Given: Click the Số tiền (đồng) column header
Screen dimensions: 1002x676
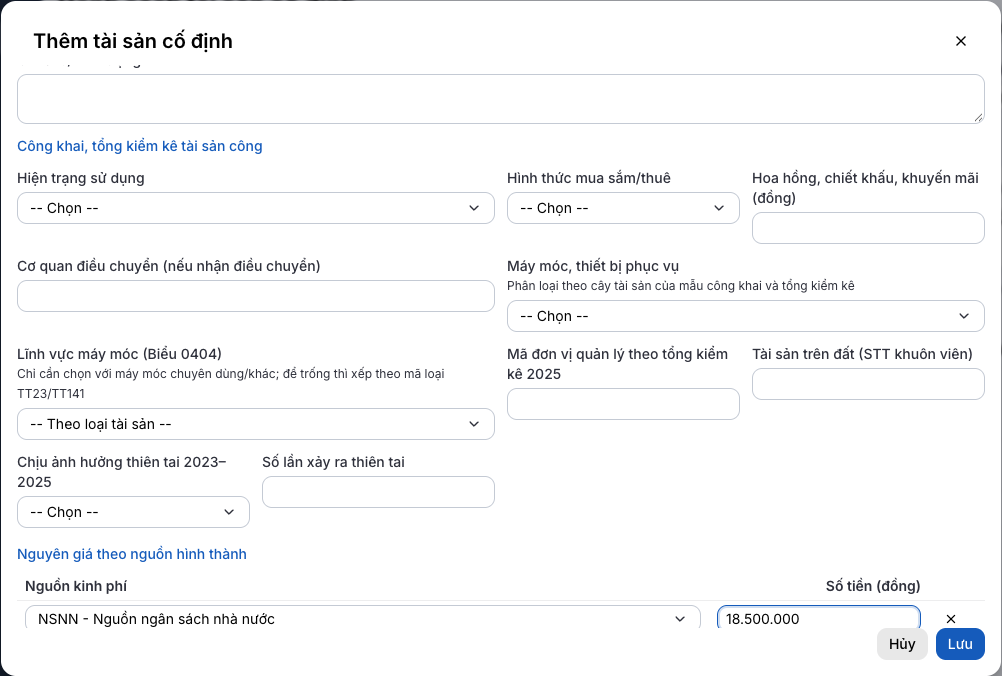Looking at the screenshot, I should point(873,586).
